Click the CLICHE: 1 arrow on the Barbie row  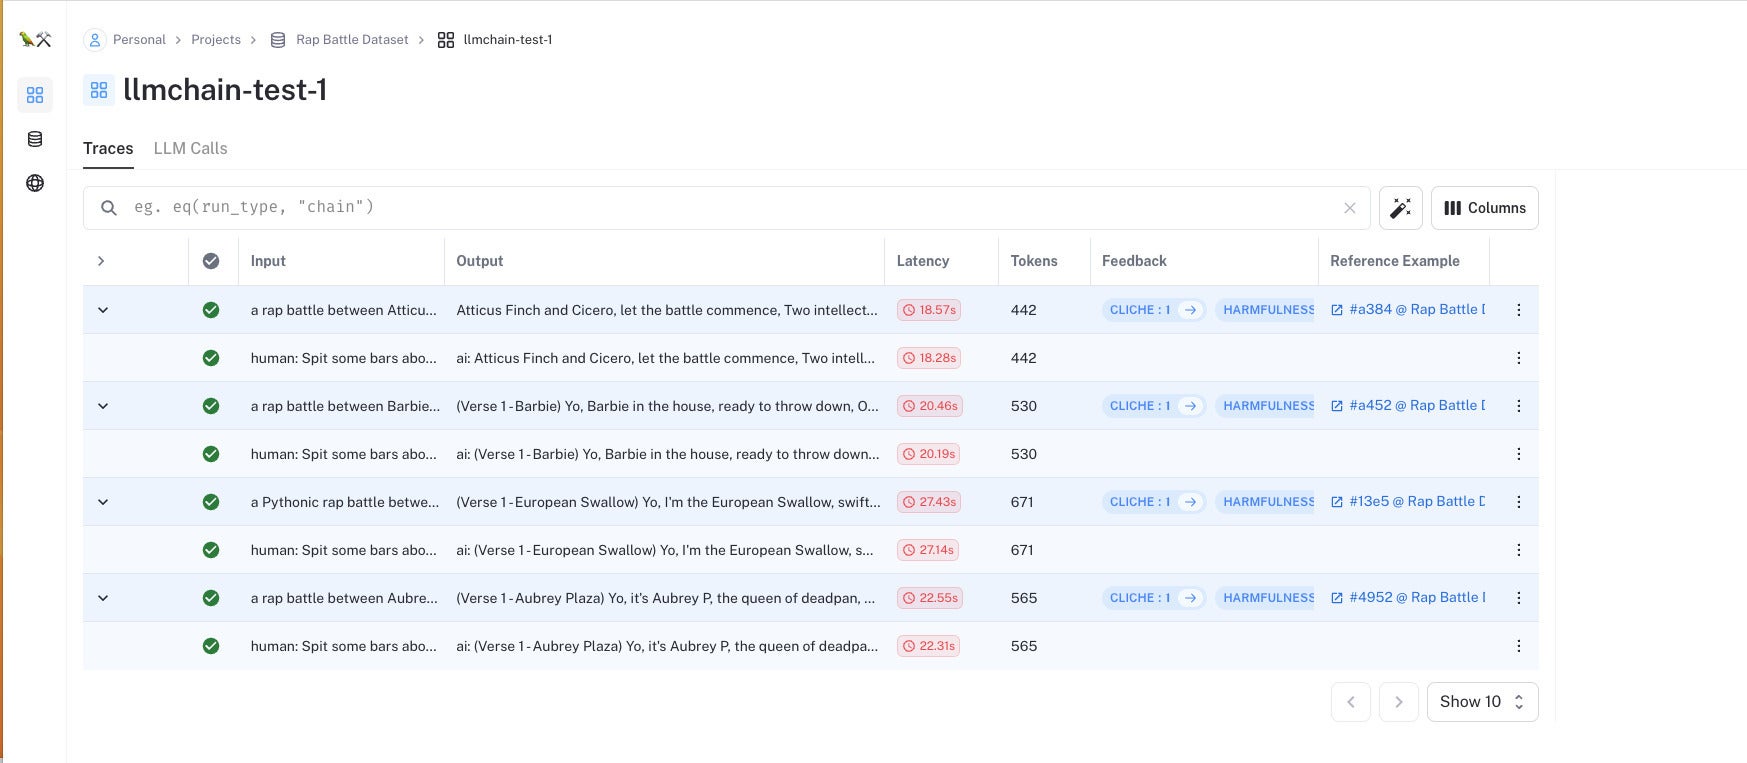[x=1190, y=406]
